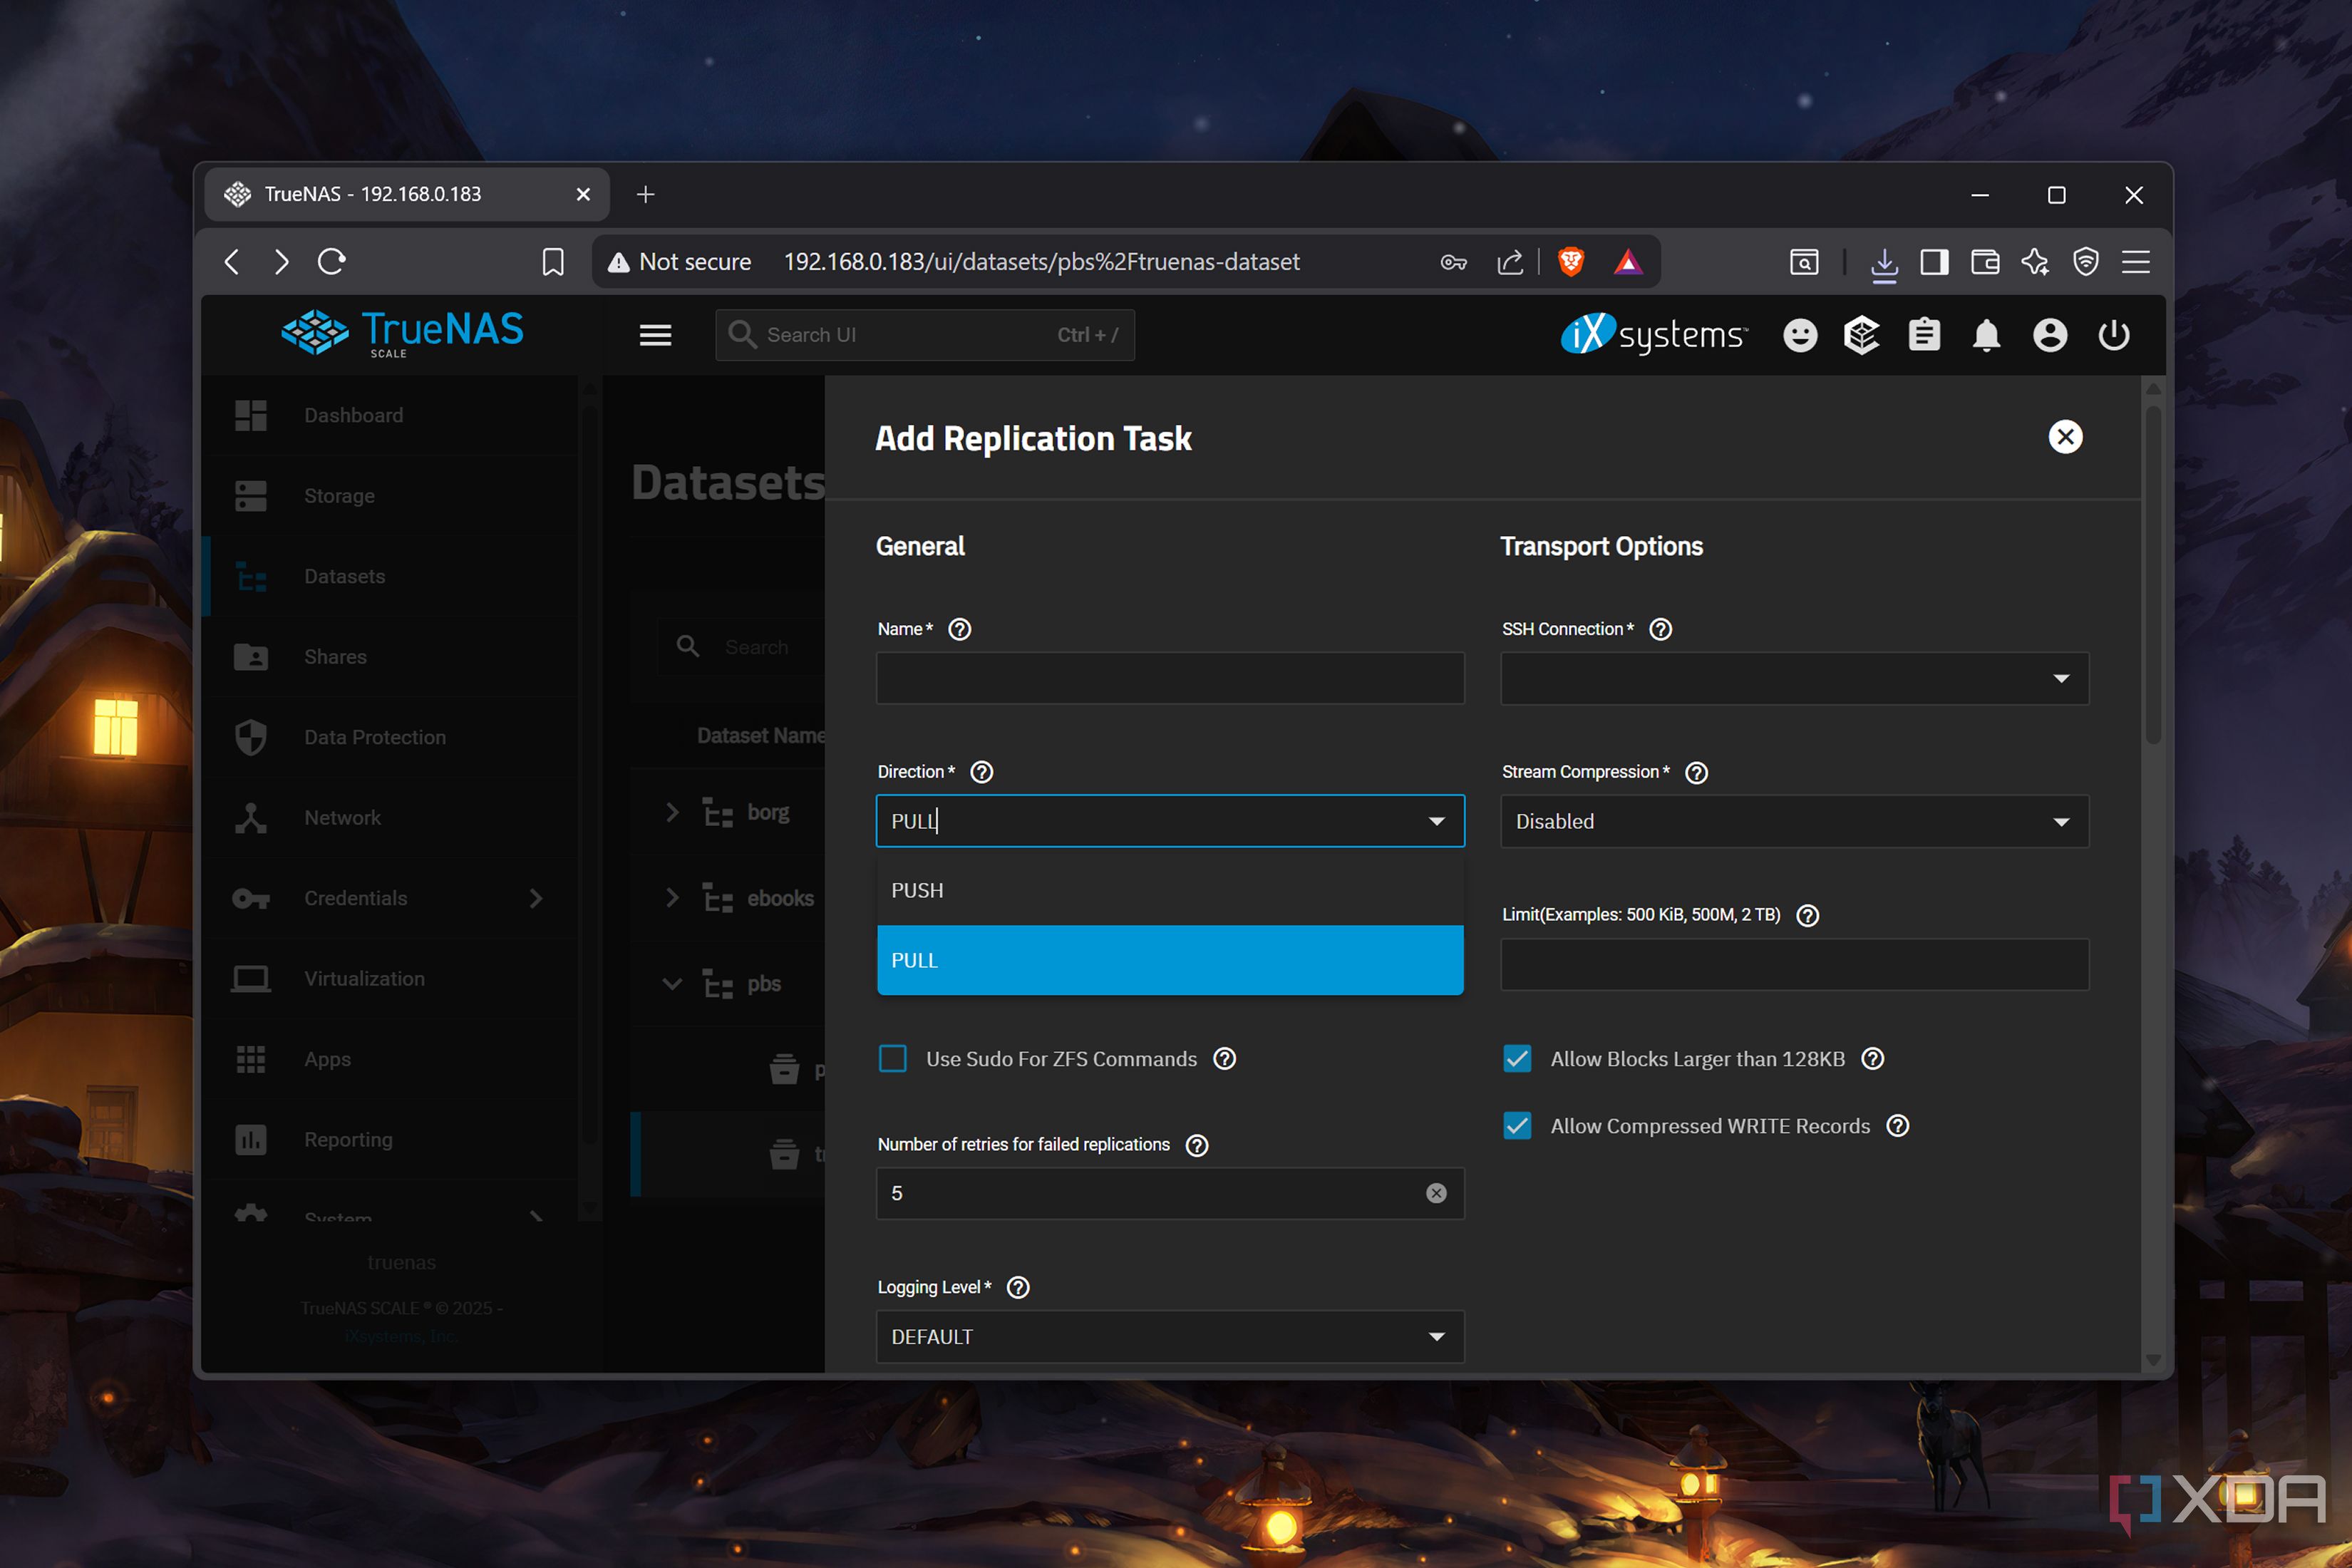Image resolution: width=2352 pixels, height=1568 pixels.
Task: Open Storage in the sidebar
Action: (x=390, y=496)
